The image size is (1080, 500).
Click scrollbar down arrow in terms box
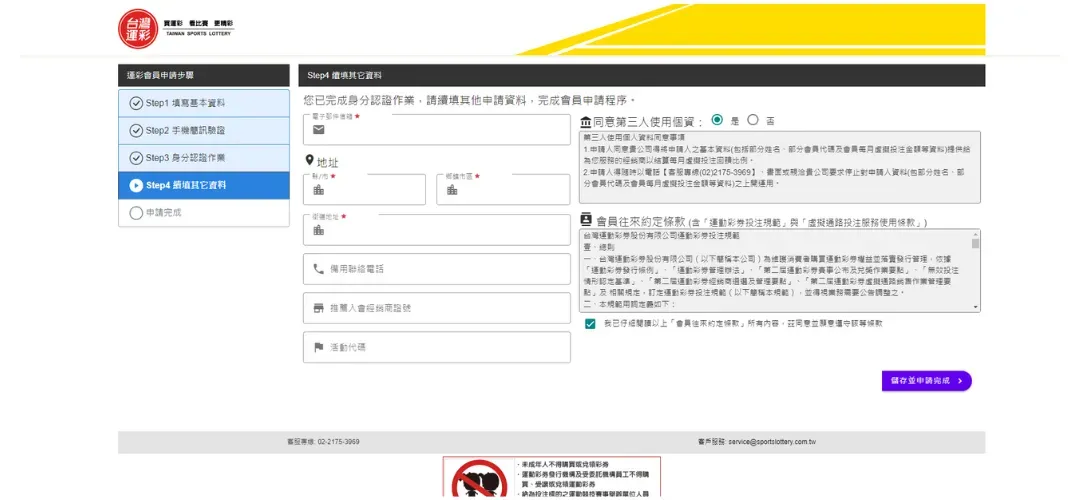(975, 305)
